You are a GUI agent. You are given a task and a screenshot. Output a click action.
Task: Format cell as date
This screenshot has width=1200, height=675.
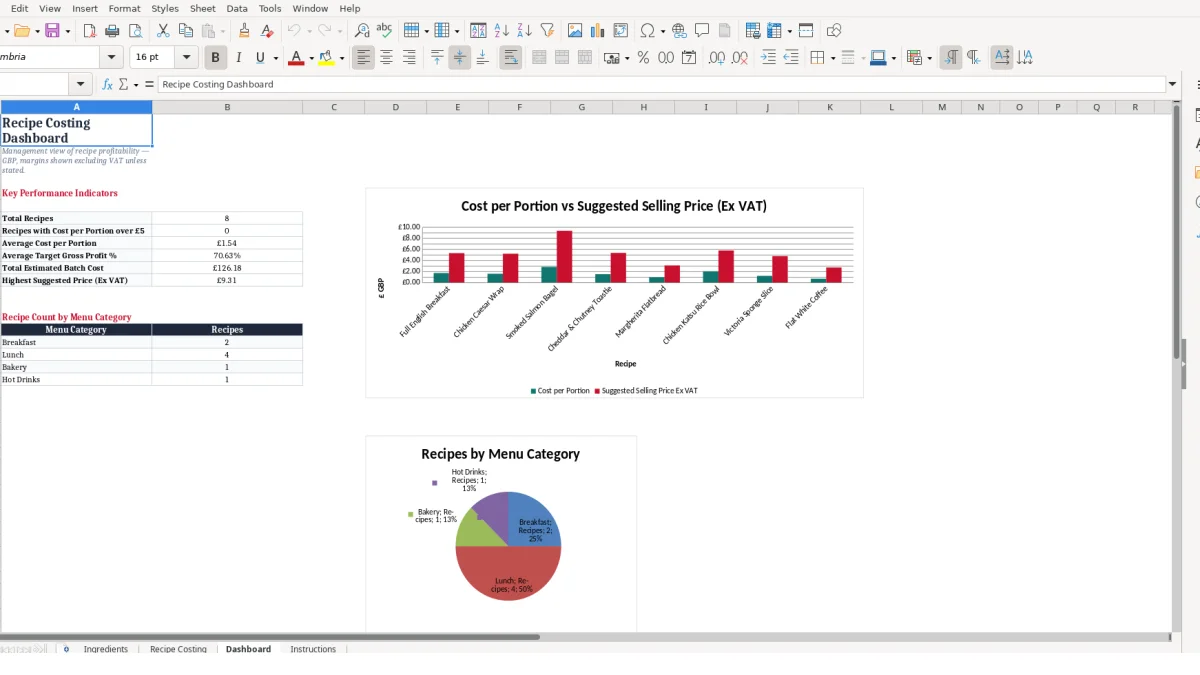pyautogui.click(x=689, y=58)
